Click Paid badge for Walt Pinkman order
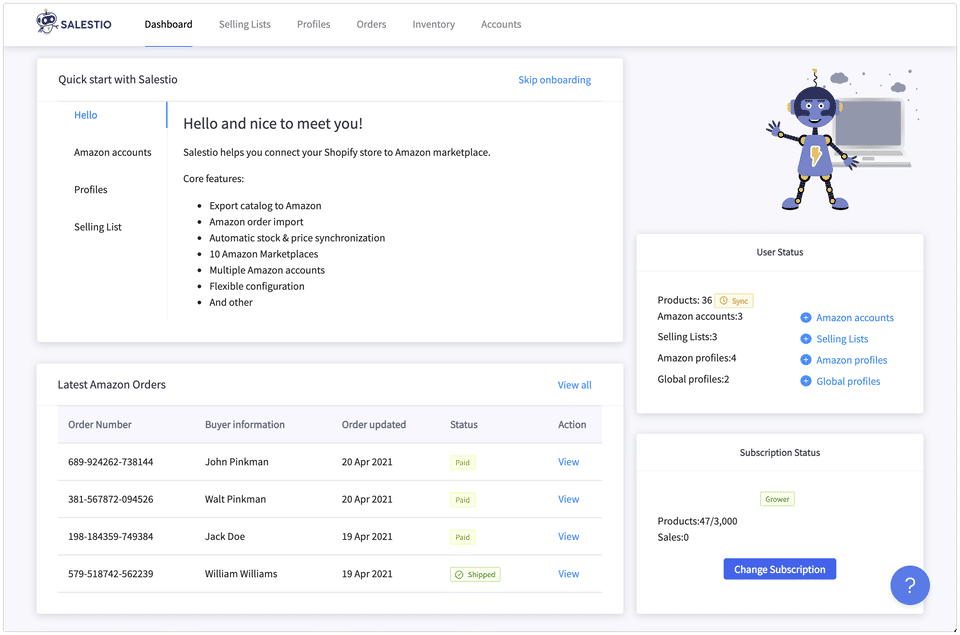Viewport: 960px width, 635px height. click(462, 500)
